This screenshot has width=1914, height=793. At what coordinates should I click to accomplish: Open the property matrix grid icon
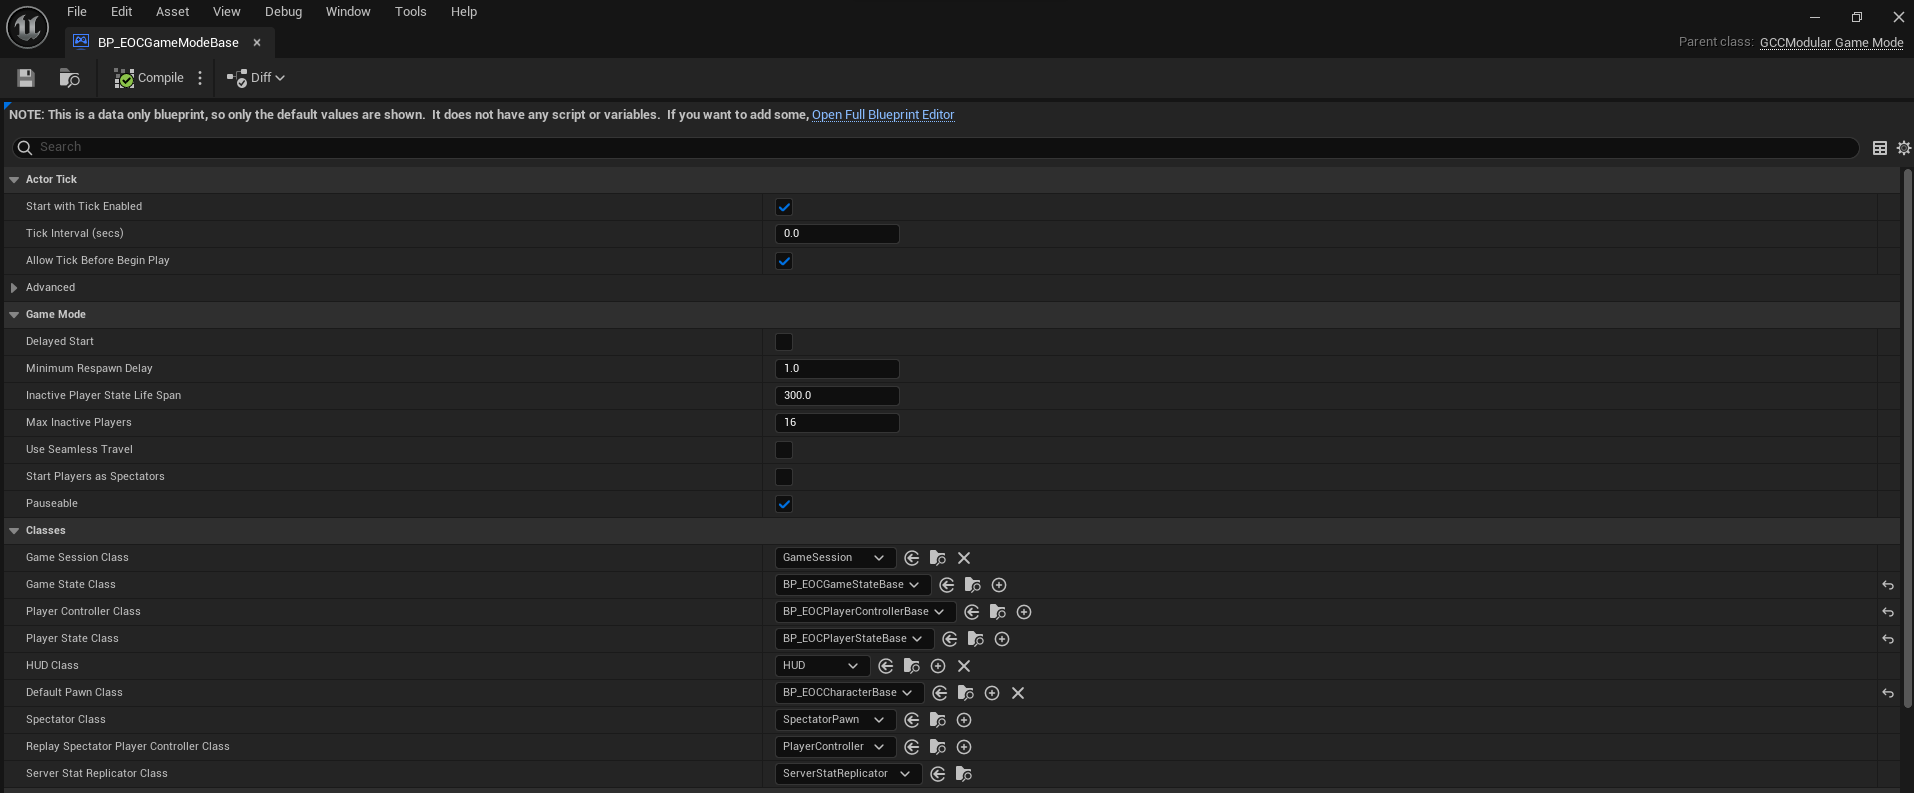pos(1879,148)
